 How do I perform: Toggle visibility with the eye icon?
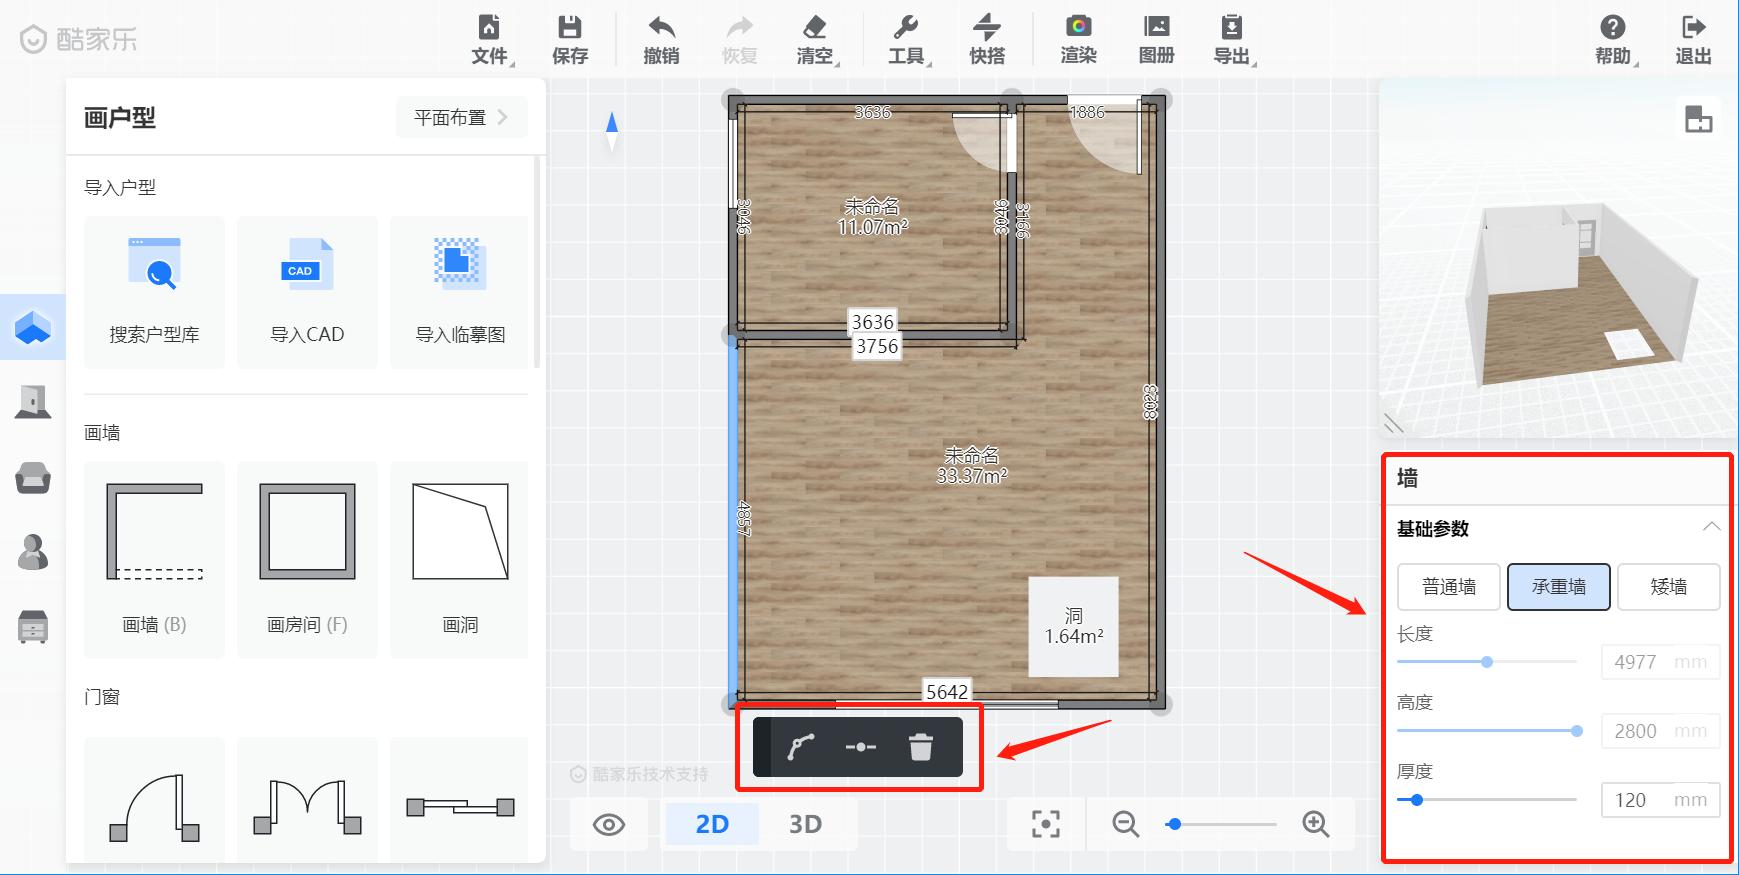tap(609, 824)
